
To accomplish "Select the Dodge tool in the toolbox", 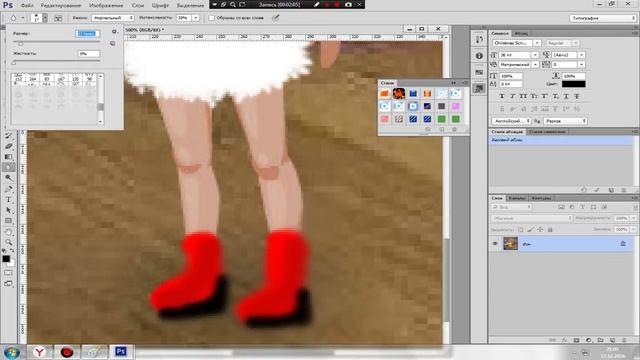I will (9, 178).
